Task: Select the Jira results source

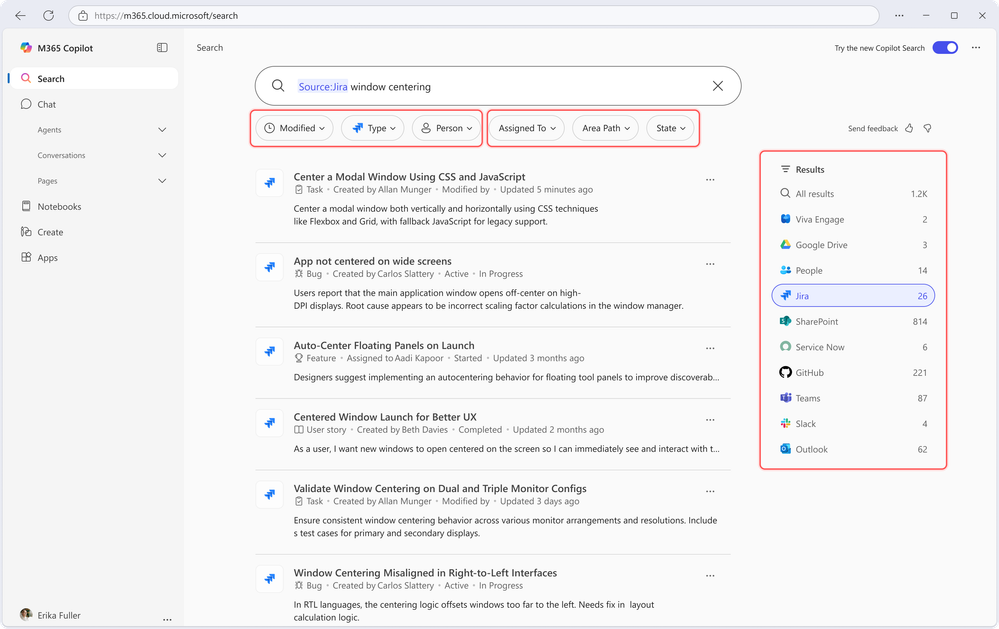Action: (x=853, y=296)
